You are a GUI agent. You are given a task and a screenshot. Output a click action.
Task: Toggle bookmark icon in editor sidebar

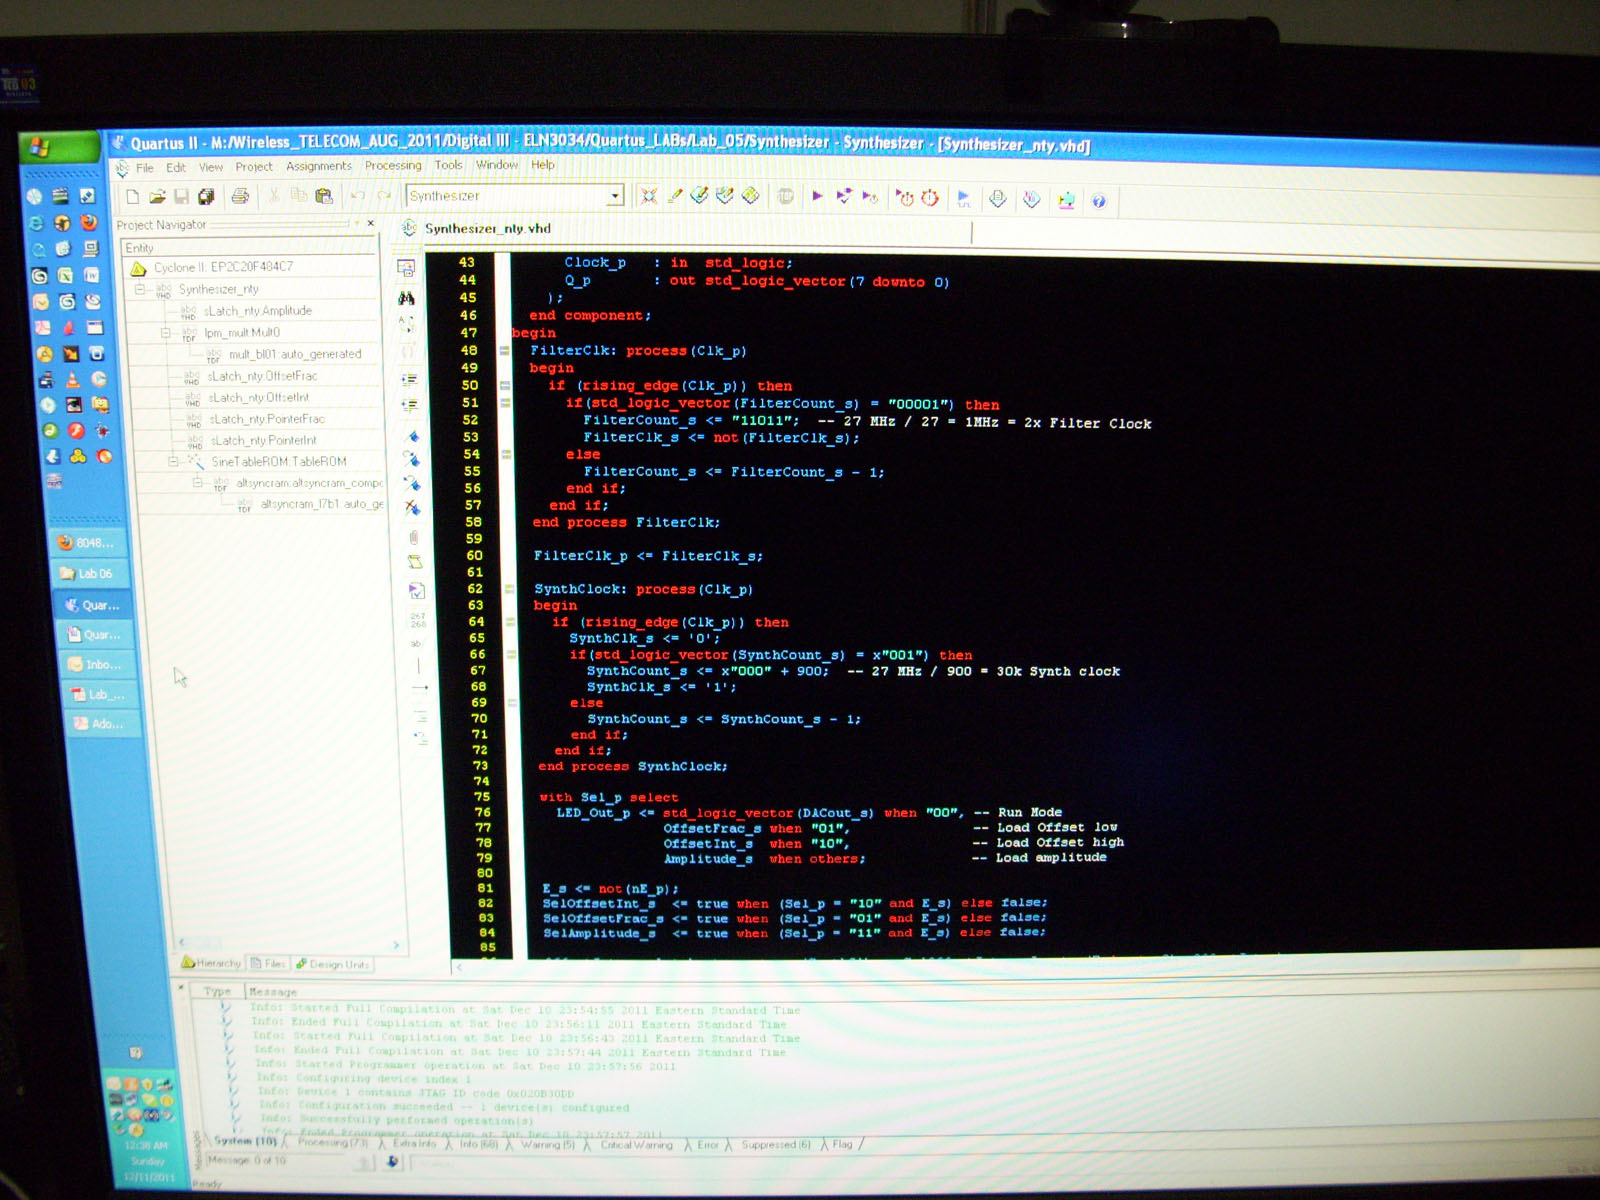pyautogui.click(x=410, y=436)
